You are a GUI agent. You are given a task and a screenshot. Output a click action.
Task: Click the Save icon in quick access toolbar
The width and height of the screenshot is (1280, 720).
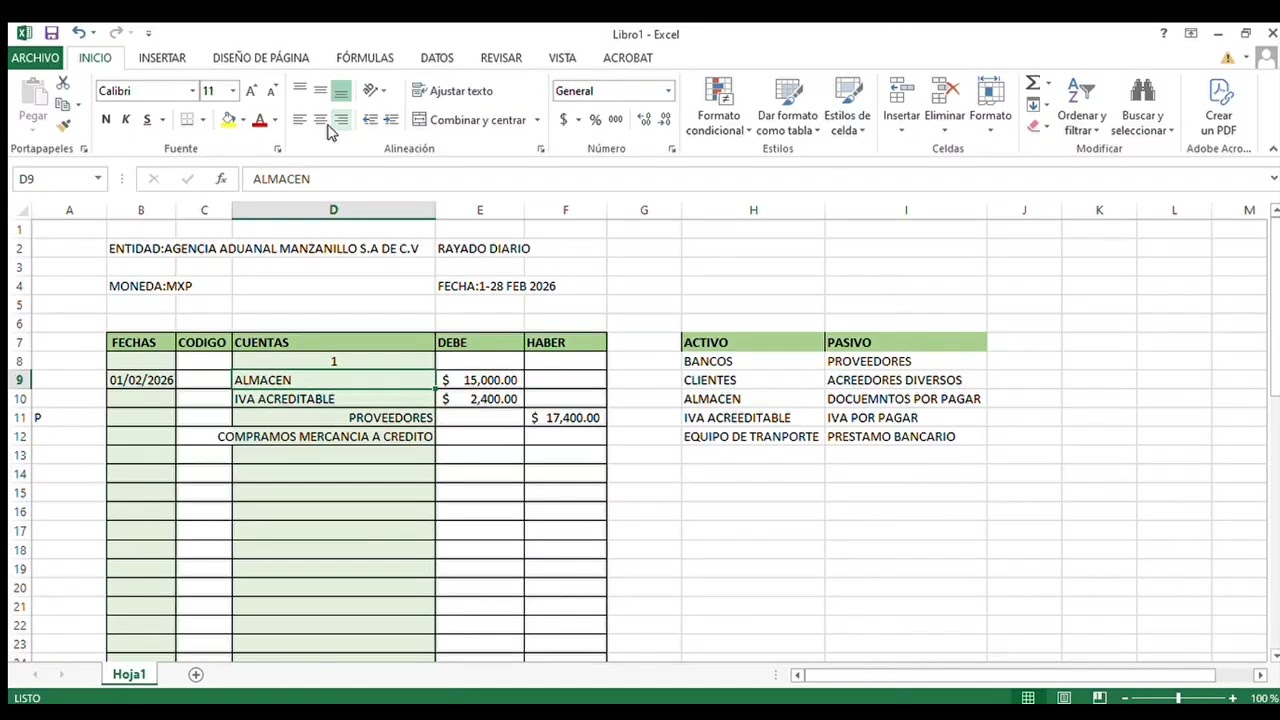pos(52,33)
